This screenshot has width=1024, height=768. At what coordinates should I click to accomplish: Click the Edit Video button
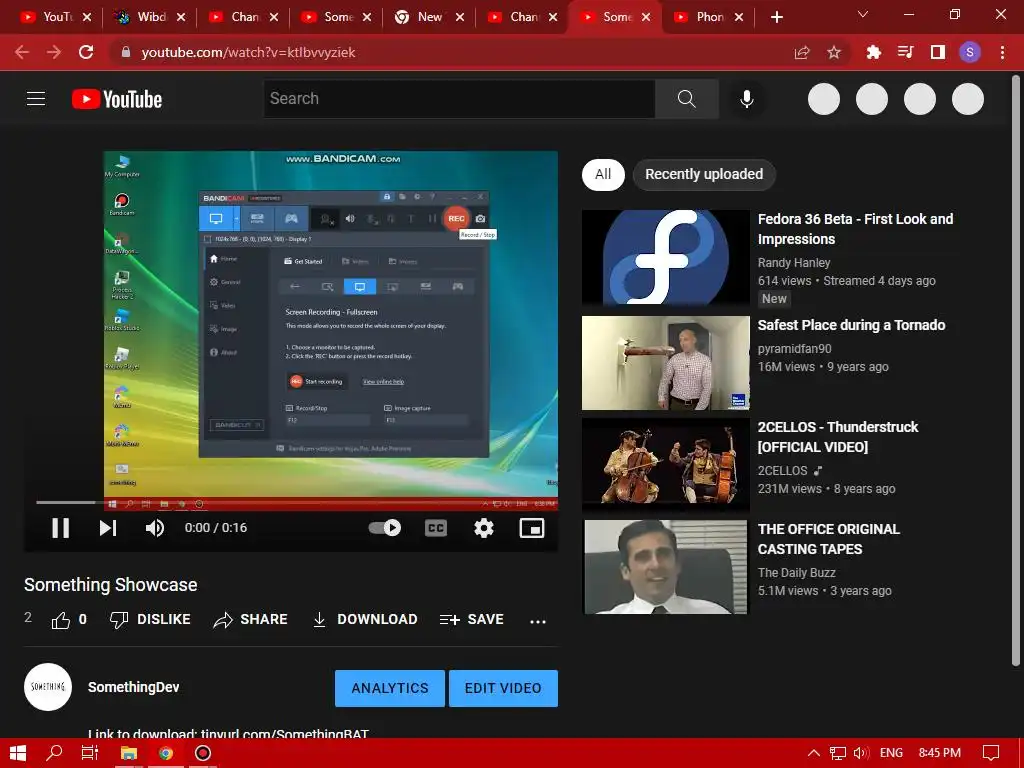(x=503, y=688)
